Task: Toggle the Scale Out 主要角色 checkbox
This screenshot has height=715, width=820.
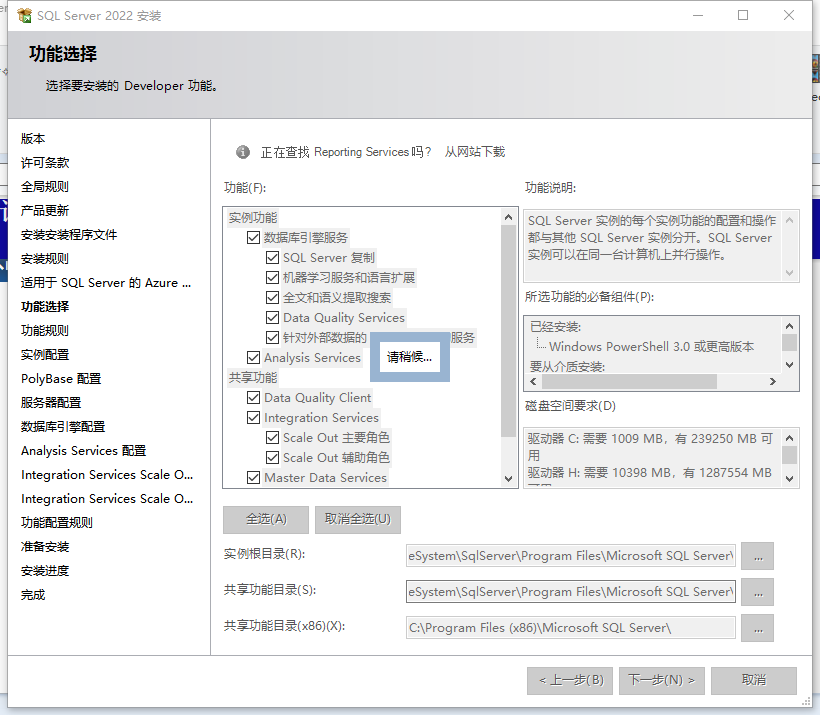Action: [272, 437]
